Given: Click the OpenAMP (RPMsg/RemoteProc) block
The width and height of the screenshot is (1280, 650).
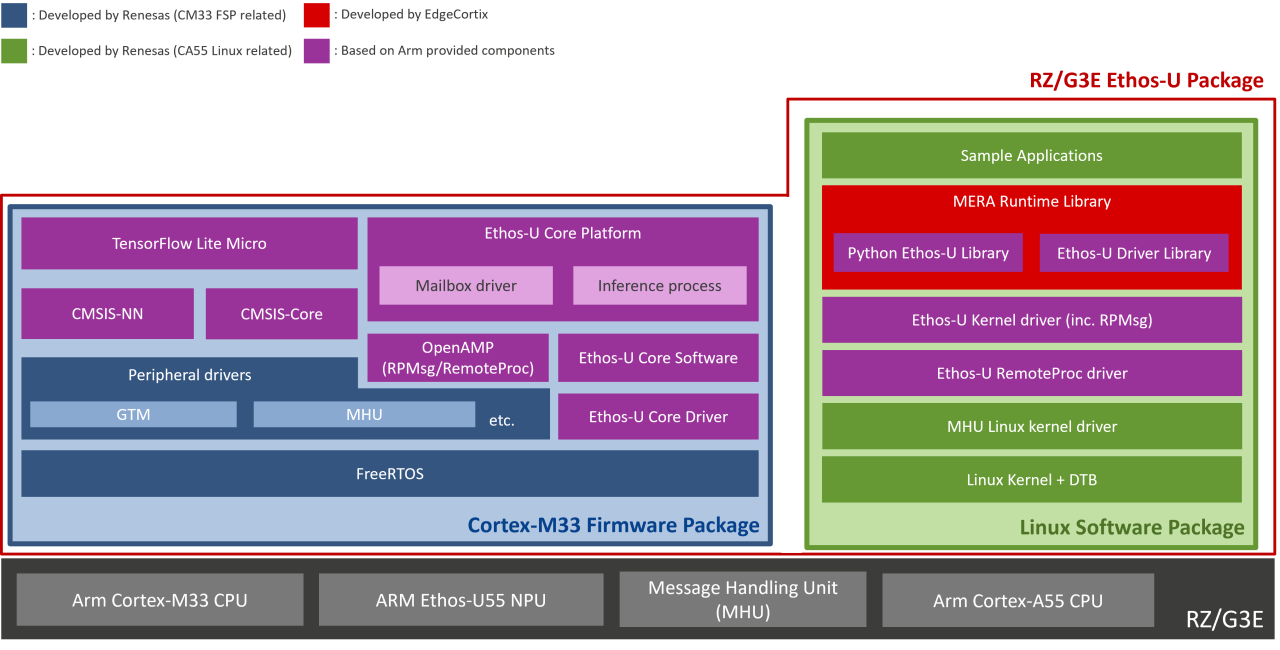Looking at the screenshot, I should point(458,357).
